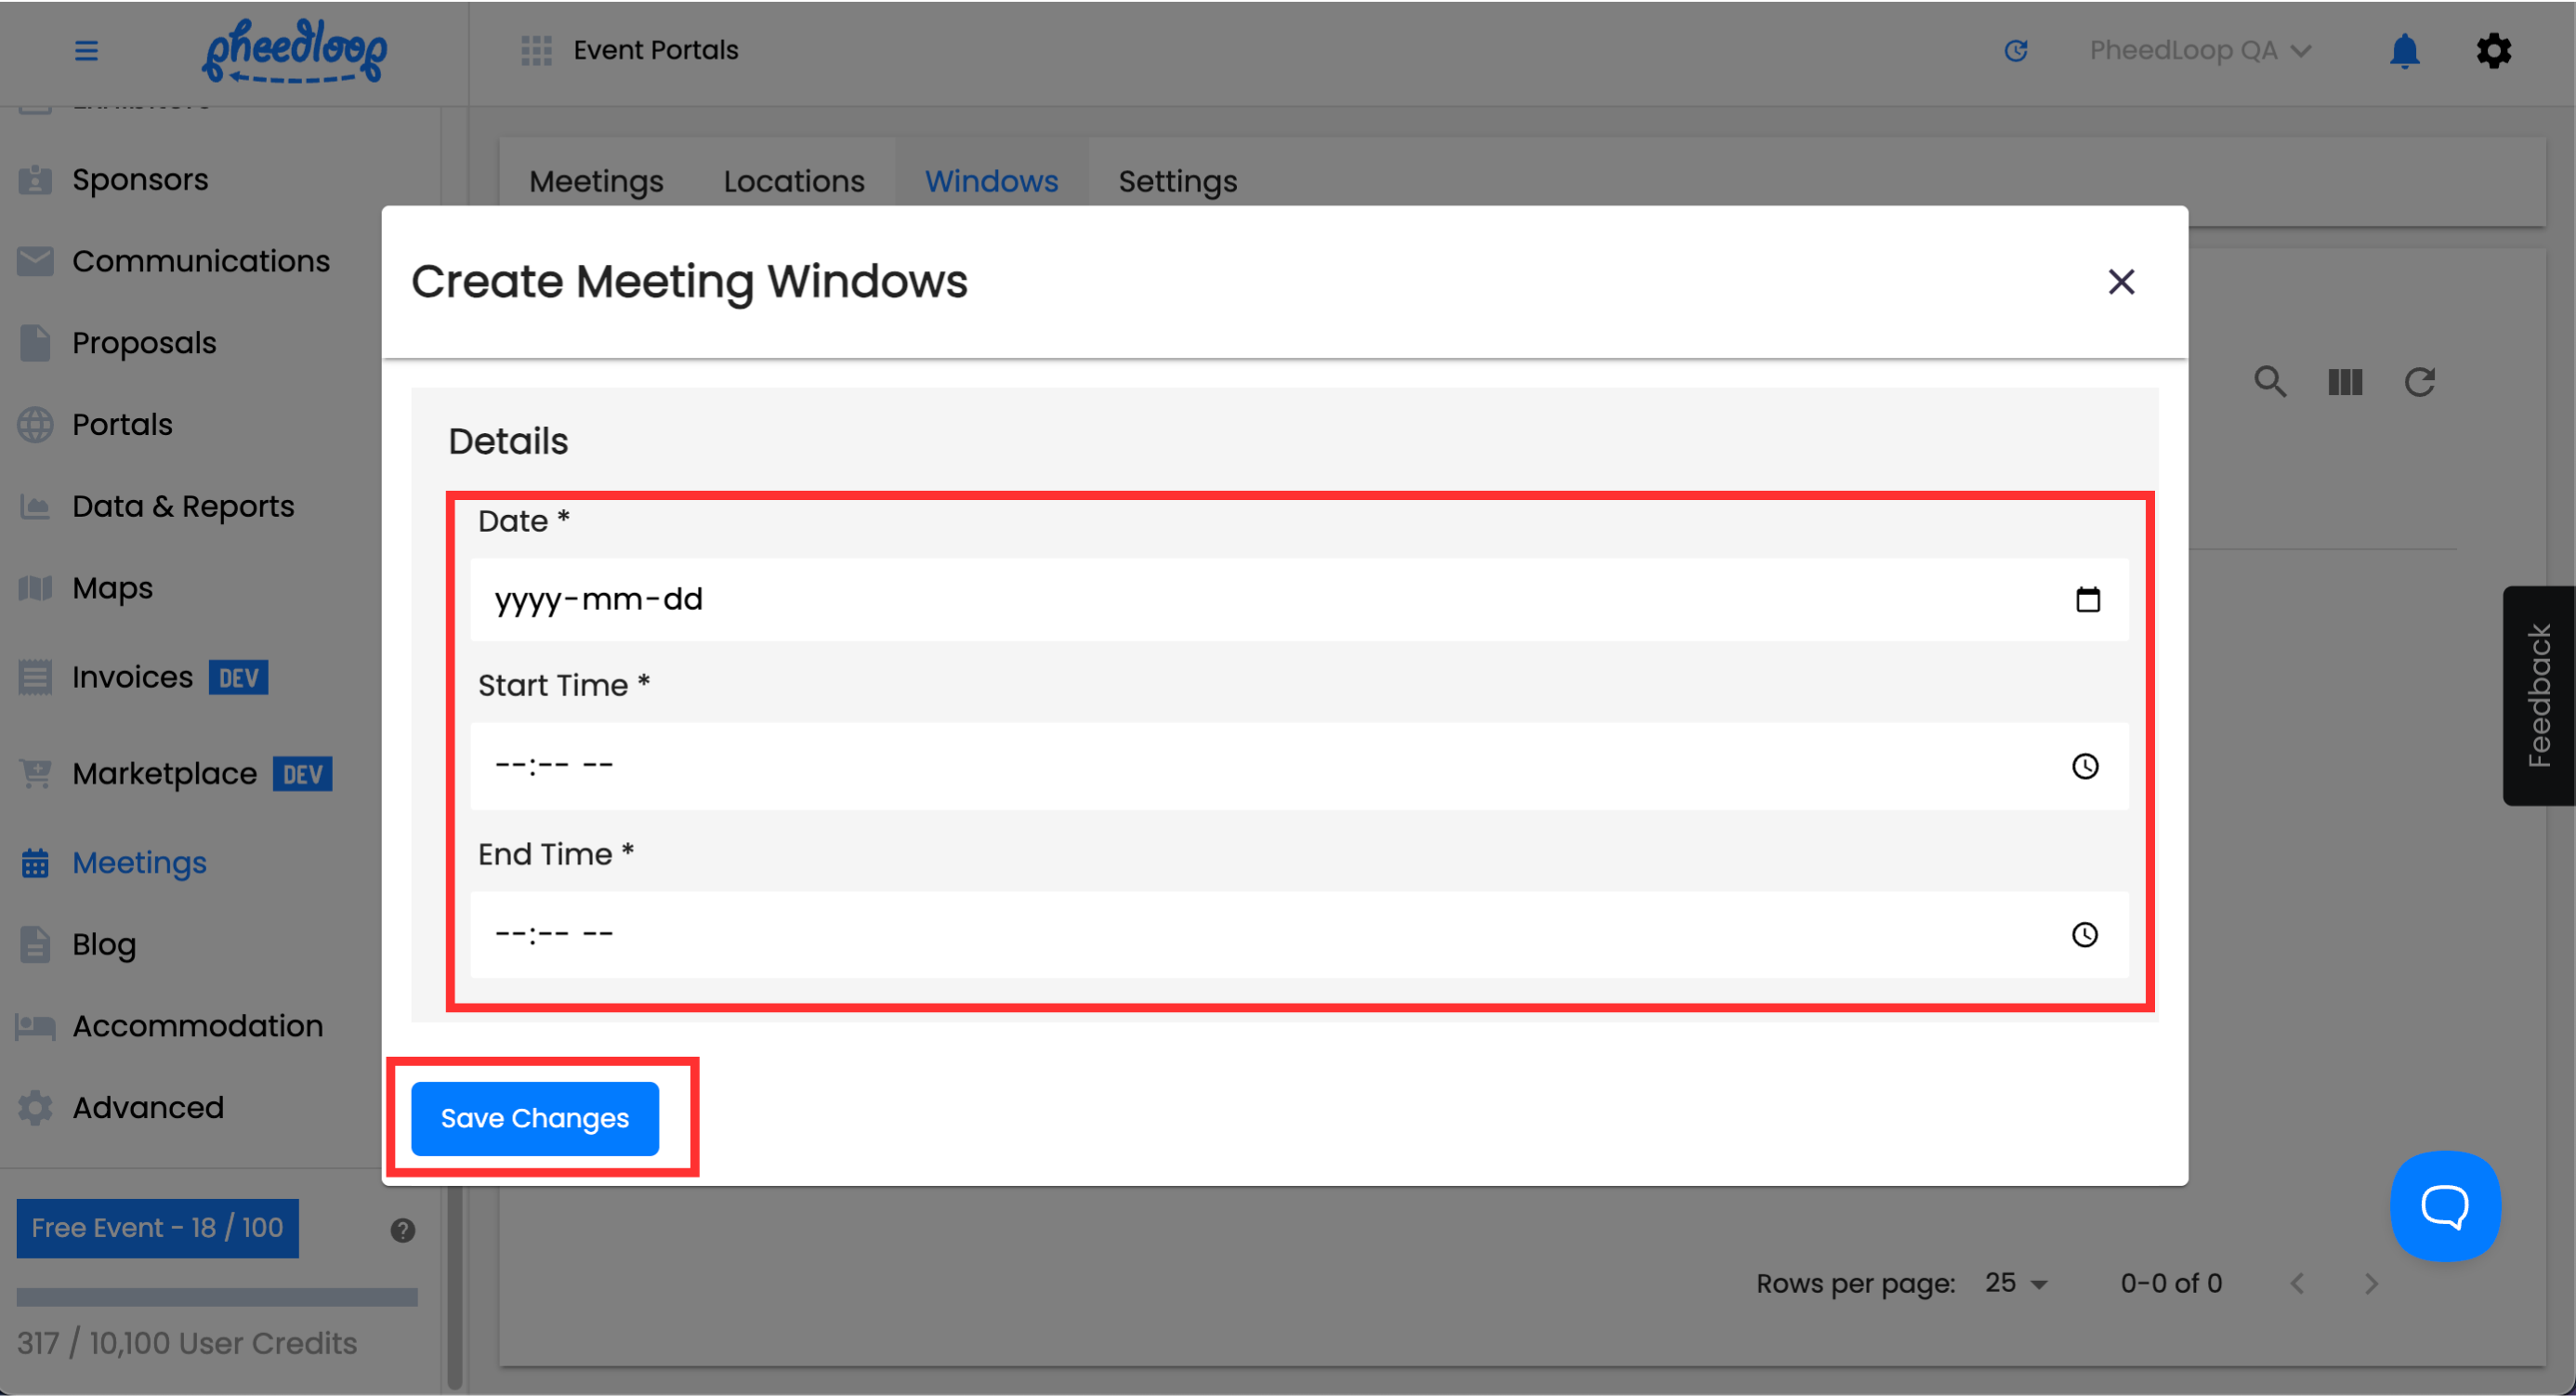The height and width of the screenshot is (1396, 2576).
Task: Click the Save Changes button
Action: coord(534,1118)
